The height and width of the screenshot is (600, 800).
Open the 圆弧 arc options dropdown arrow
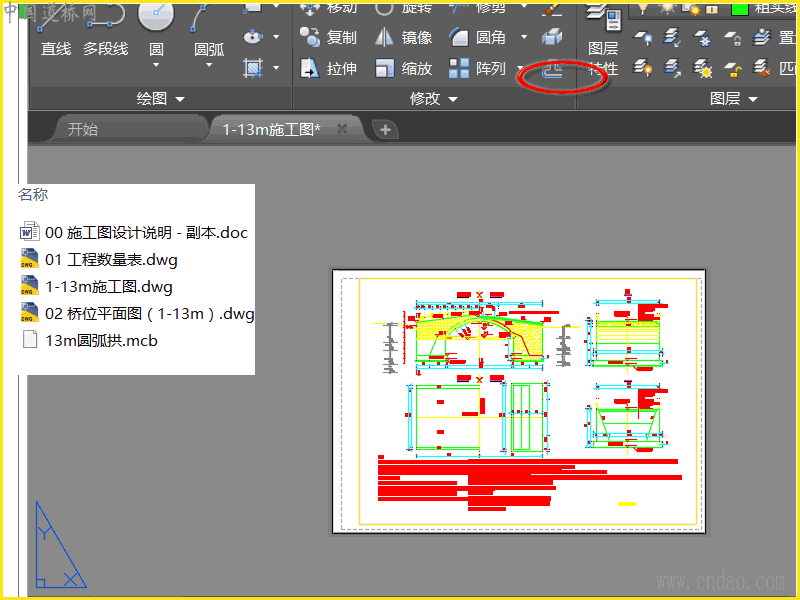click(x=209, y=65)
